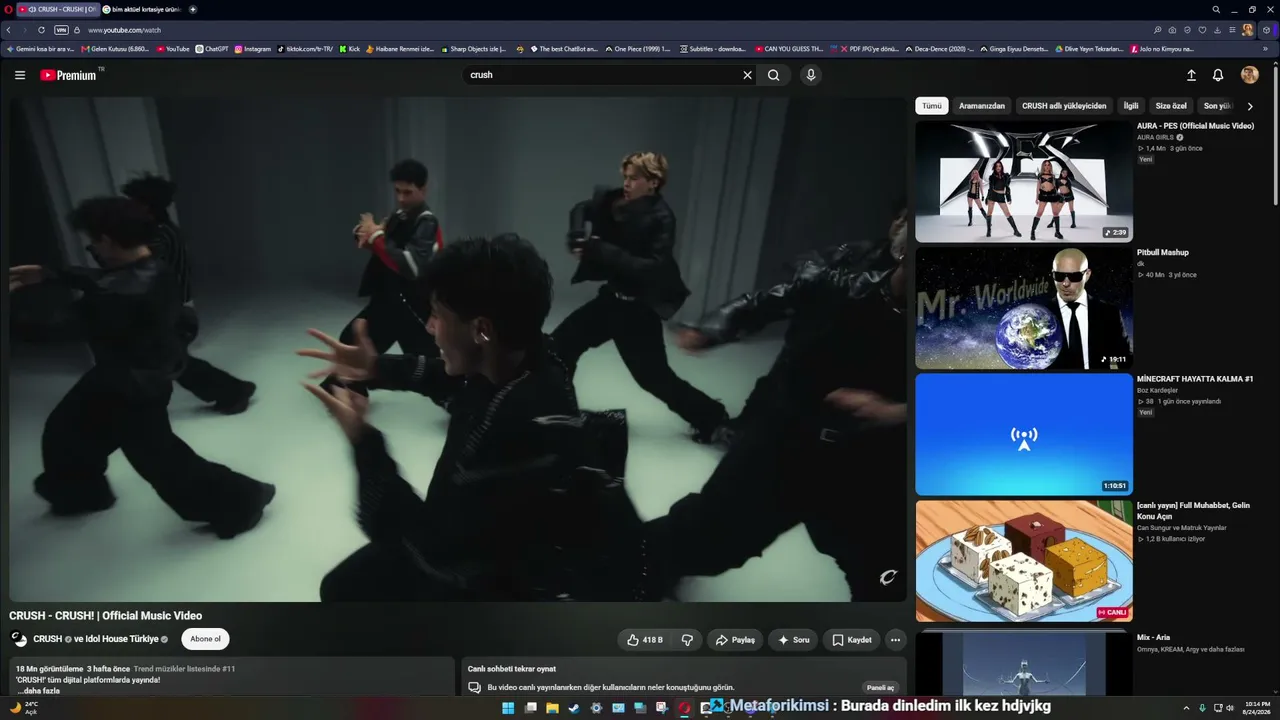Dislike the CRUSH video

[x=688, y=640]
